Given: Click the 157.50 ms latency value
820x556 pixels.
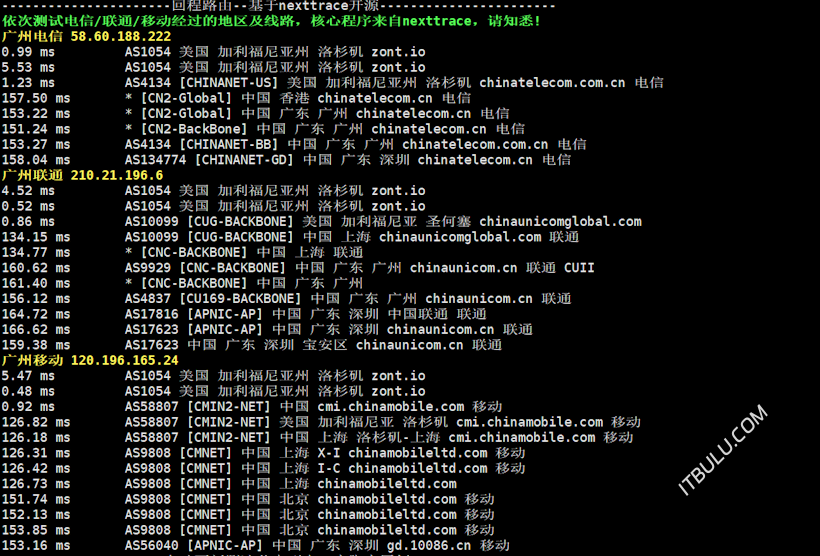Looking at the screenshot, I should click(36, 98).
